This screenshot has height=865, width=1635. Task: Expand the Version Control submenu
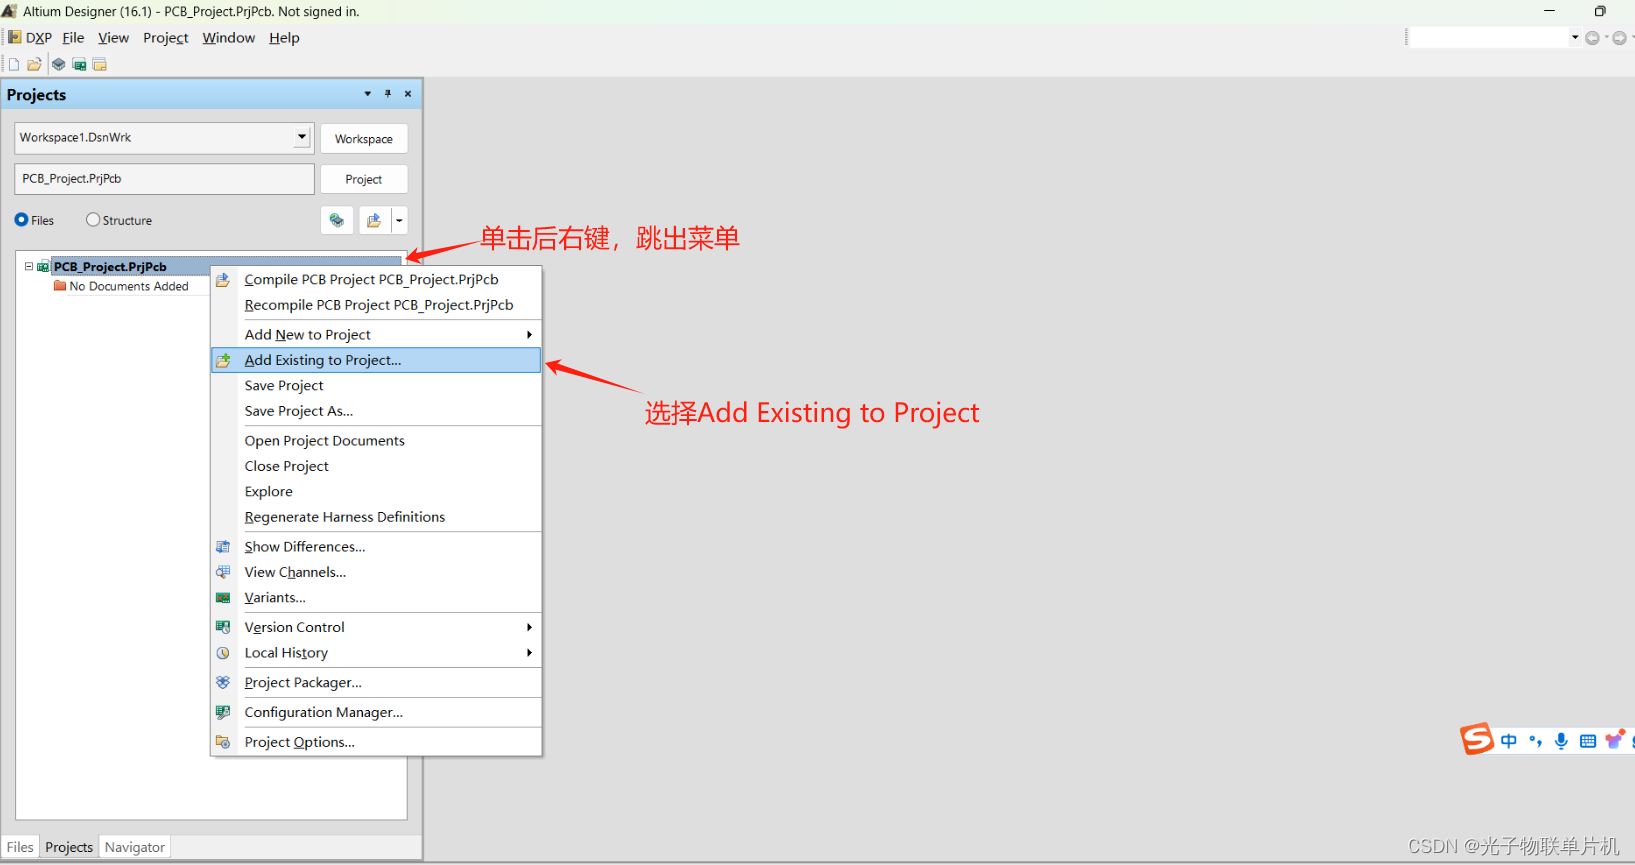point(376,627)
